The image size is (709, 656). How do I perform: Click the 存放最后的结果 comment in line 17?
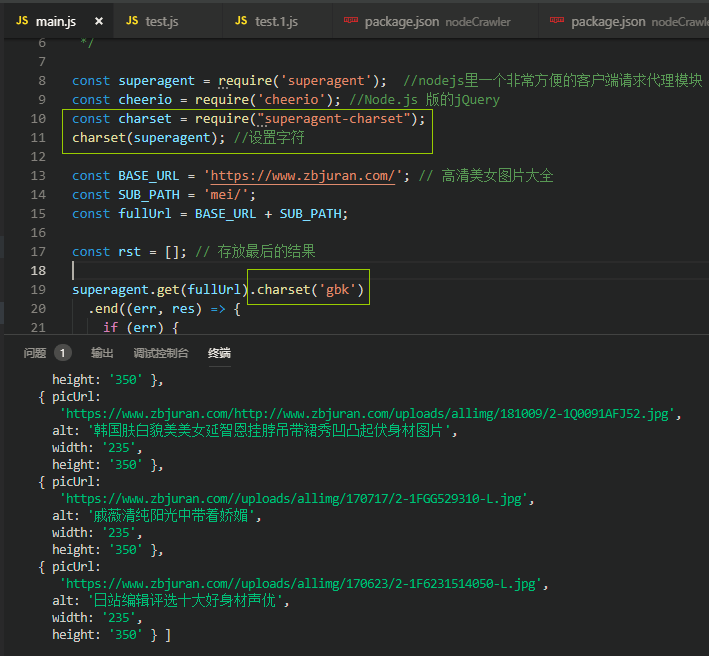click(266, 251)
